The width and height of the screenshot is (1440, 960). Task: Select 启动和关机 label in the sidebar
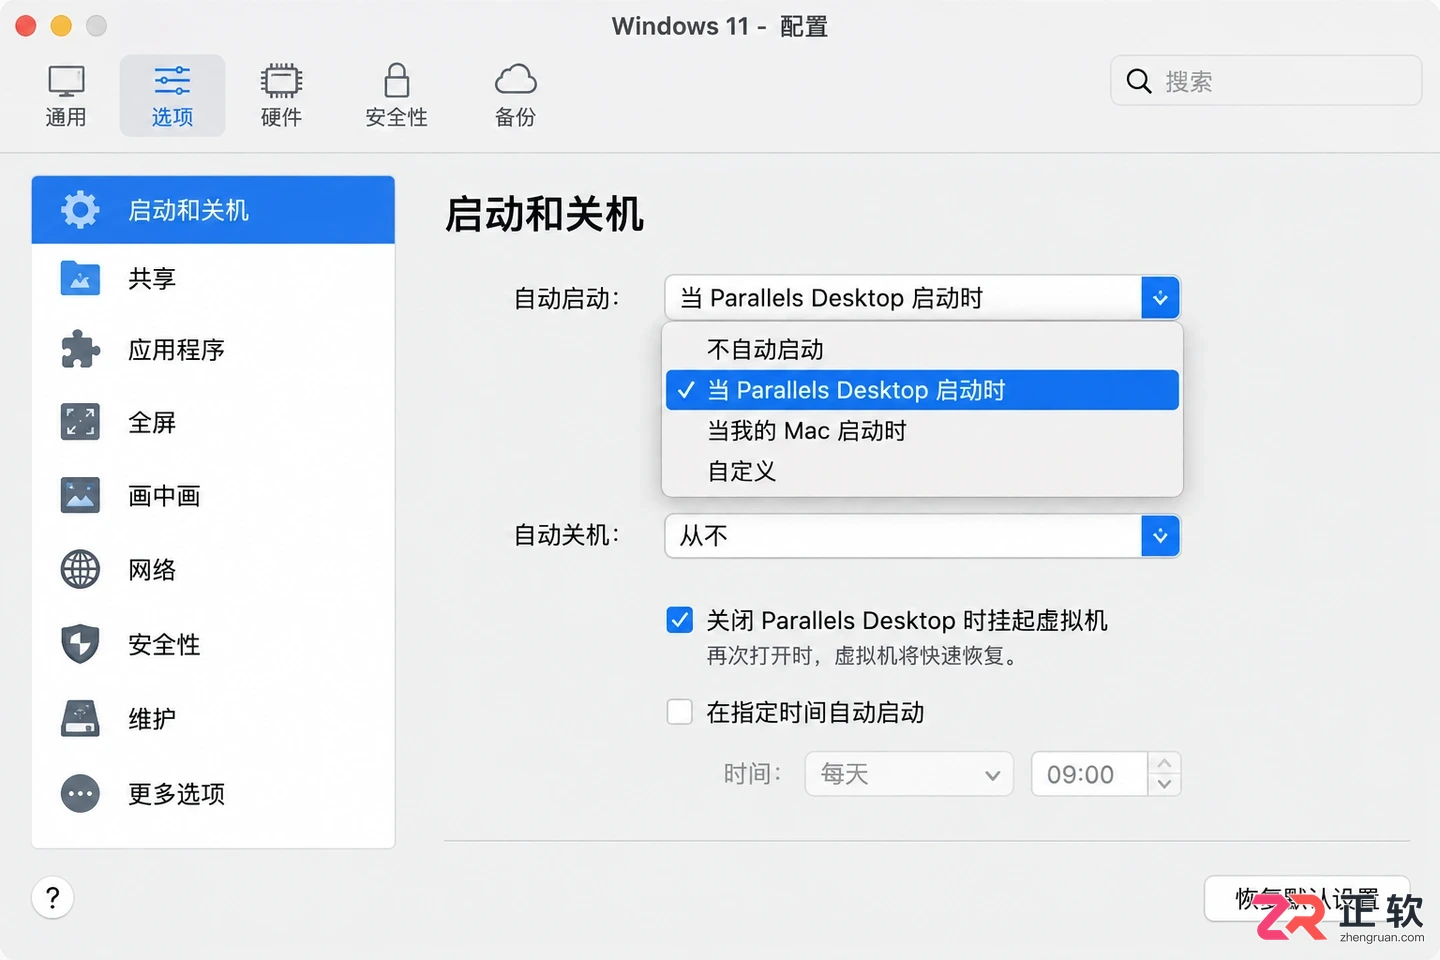188,210
